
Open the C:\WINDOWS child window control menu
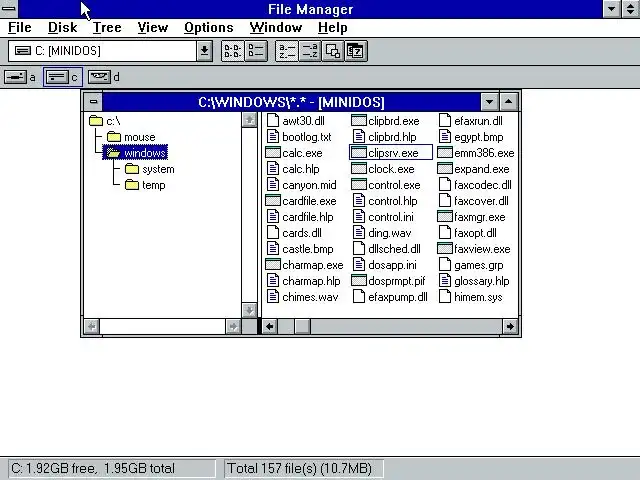point(93,102)
